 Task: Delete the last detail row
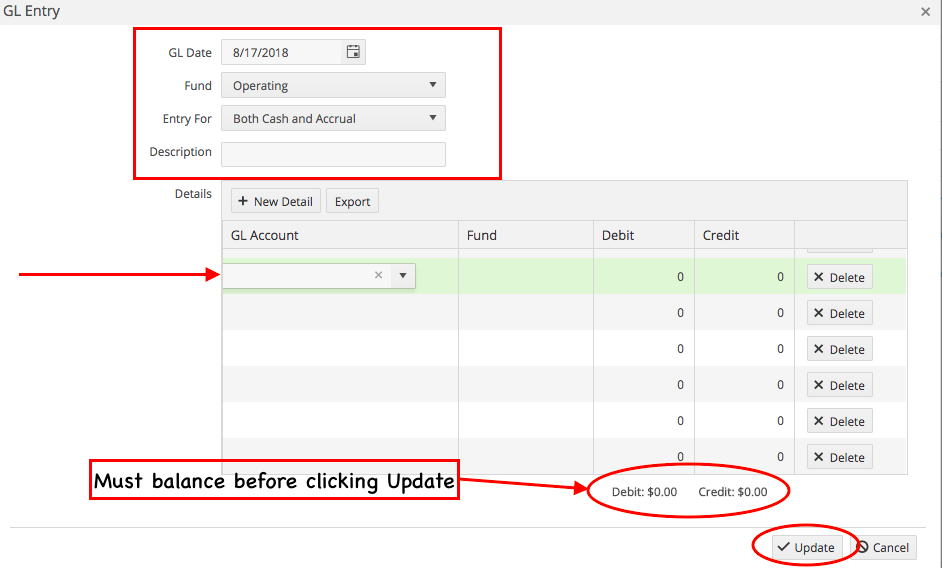pyautogui.click(x=839, y=457)
